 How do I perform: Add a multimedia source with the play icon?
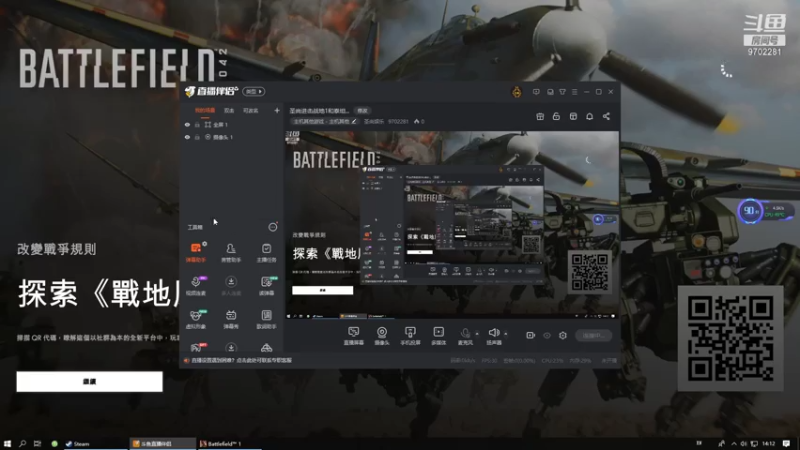pos(438,336)
